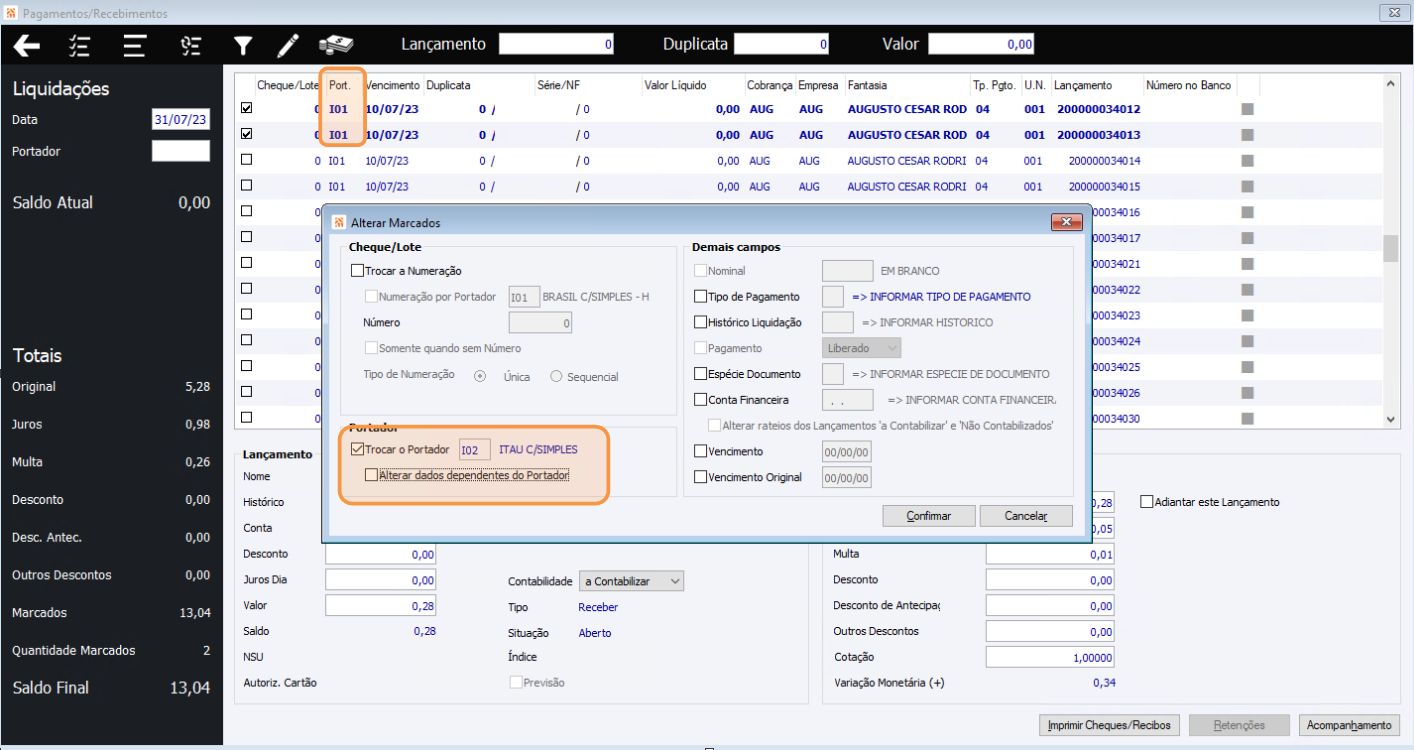This screenshot has width=1414, height=750.
Task: Close the Alterar Marcados dialog
Action: 1067,222
